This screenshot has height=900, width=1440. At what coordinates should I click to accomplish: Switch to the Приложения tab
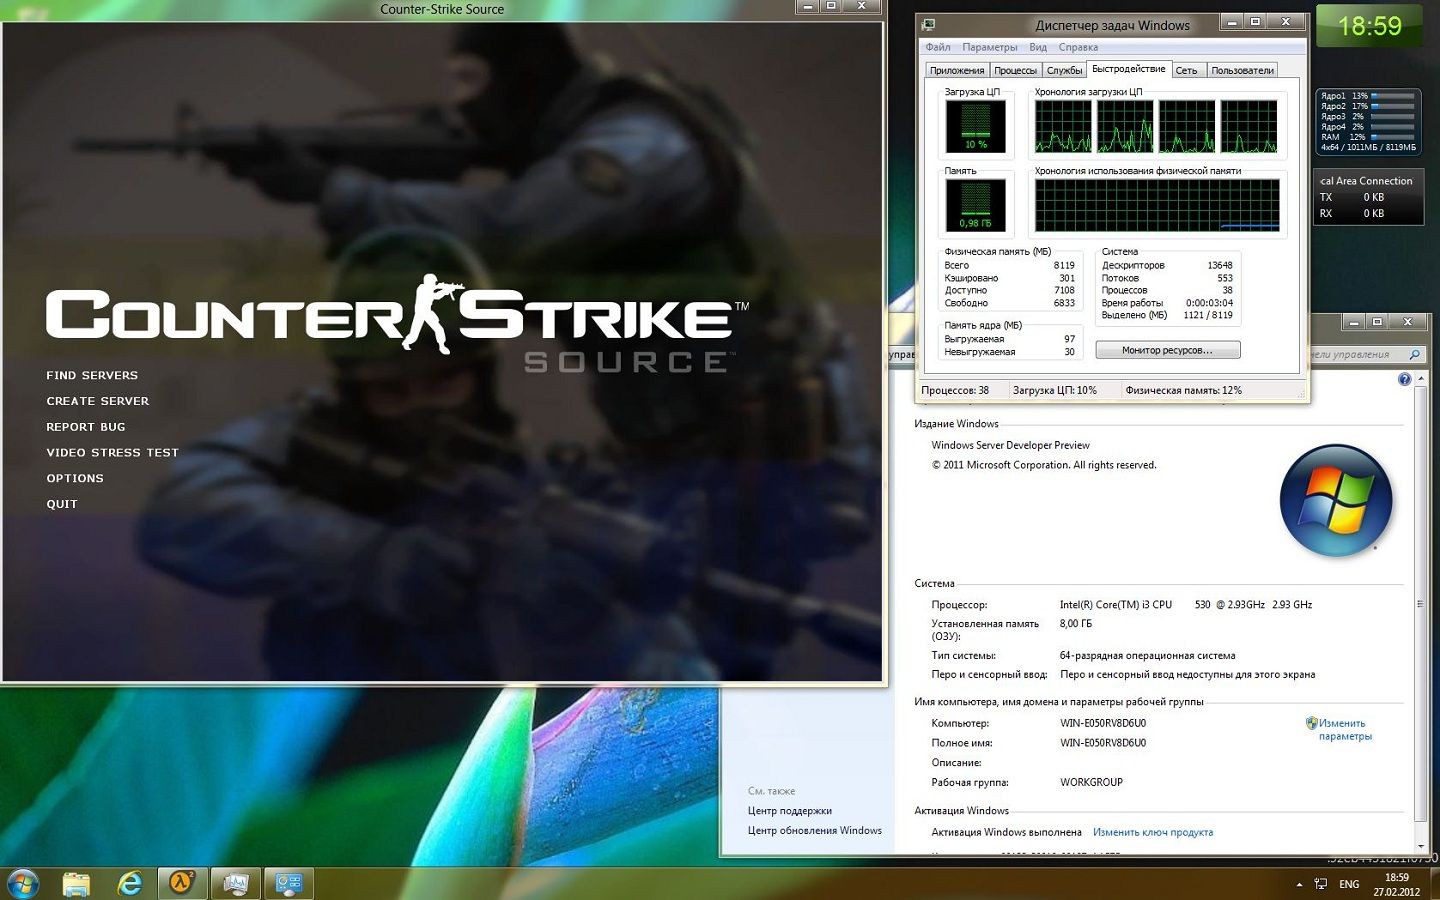(957, 70)
